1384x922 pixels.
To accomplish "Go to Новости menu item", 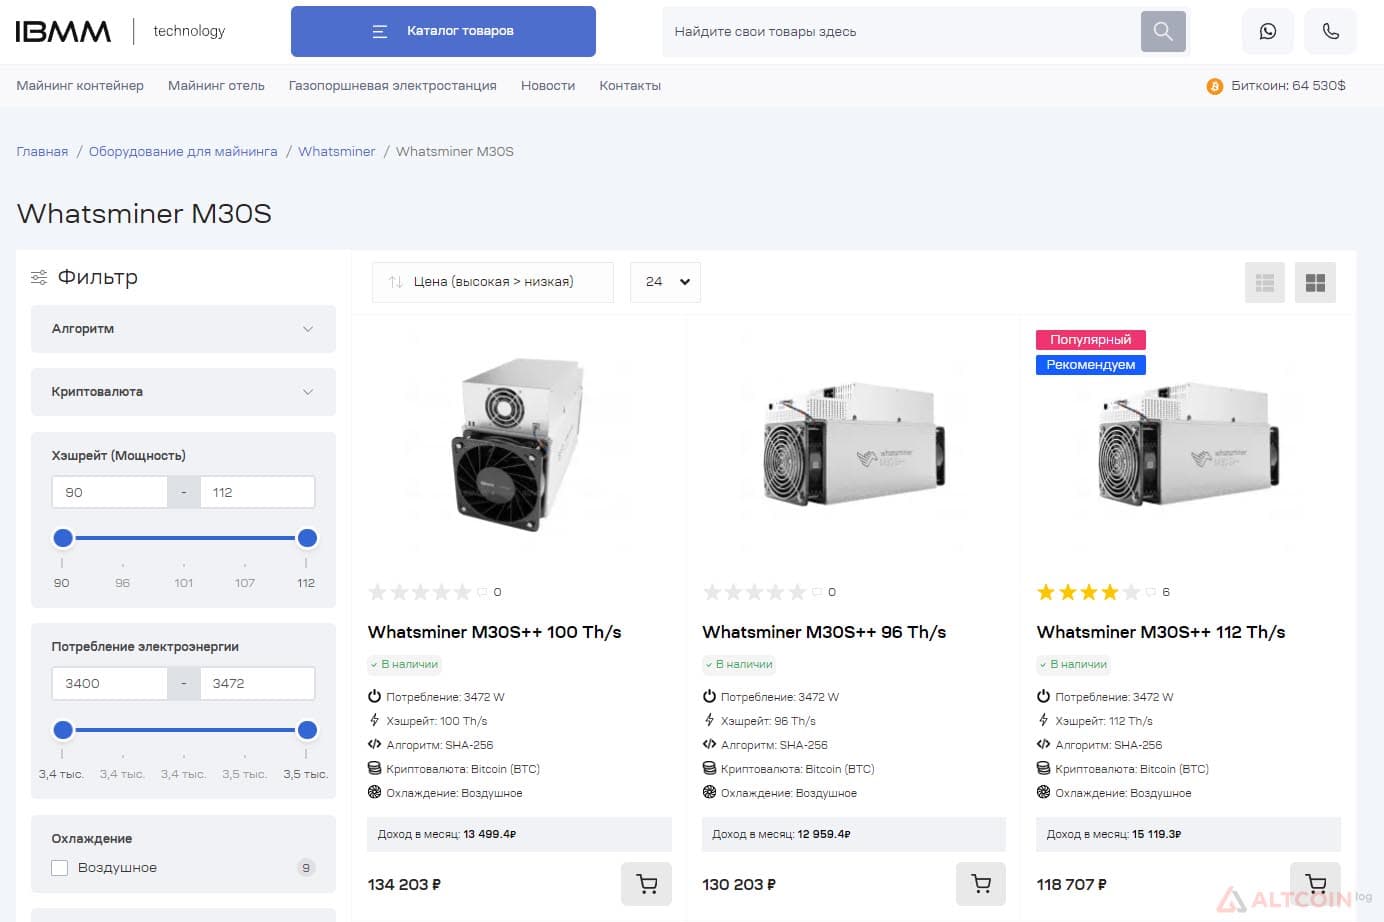I will pos(548,86).
